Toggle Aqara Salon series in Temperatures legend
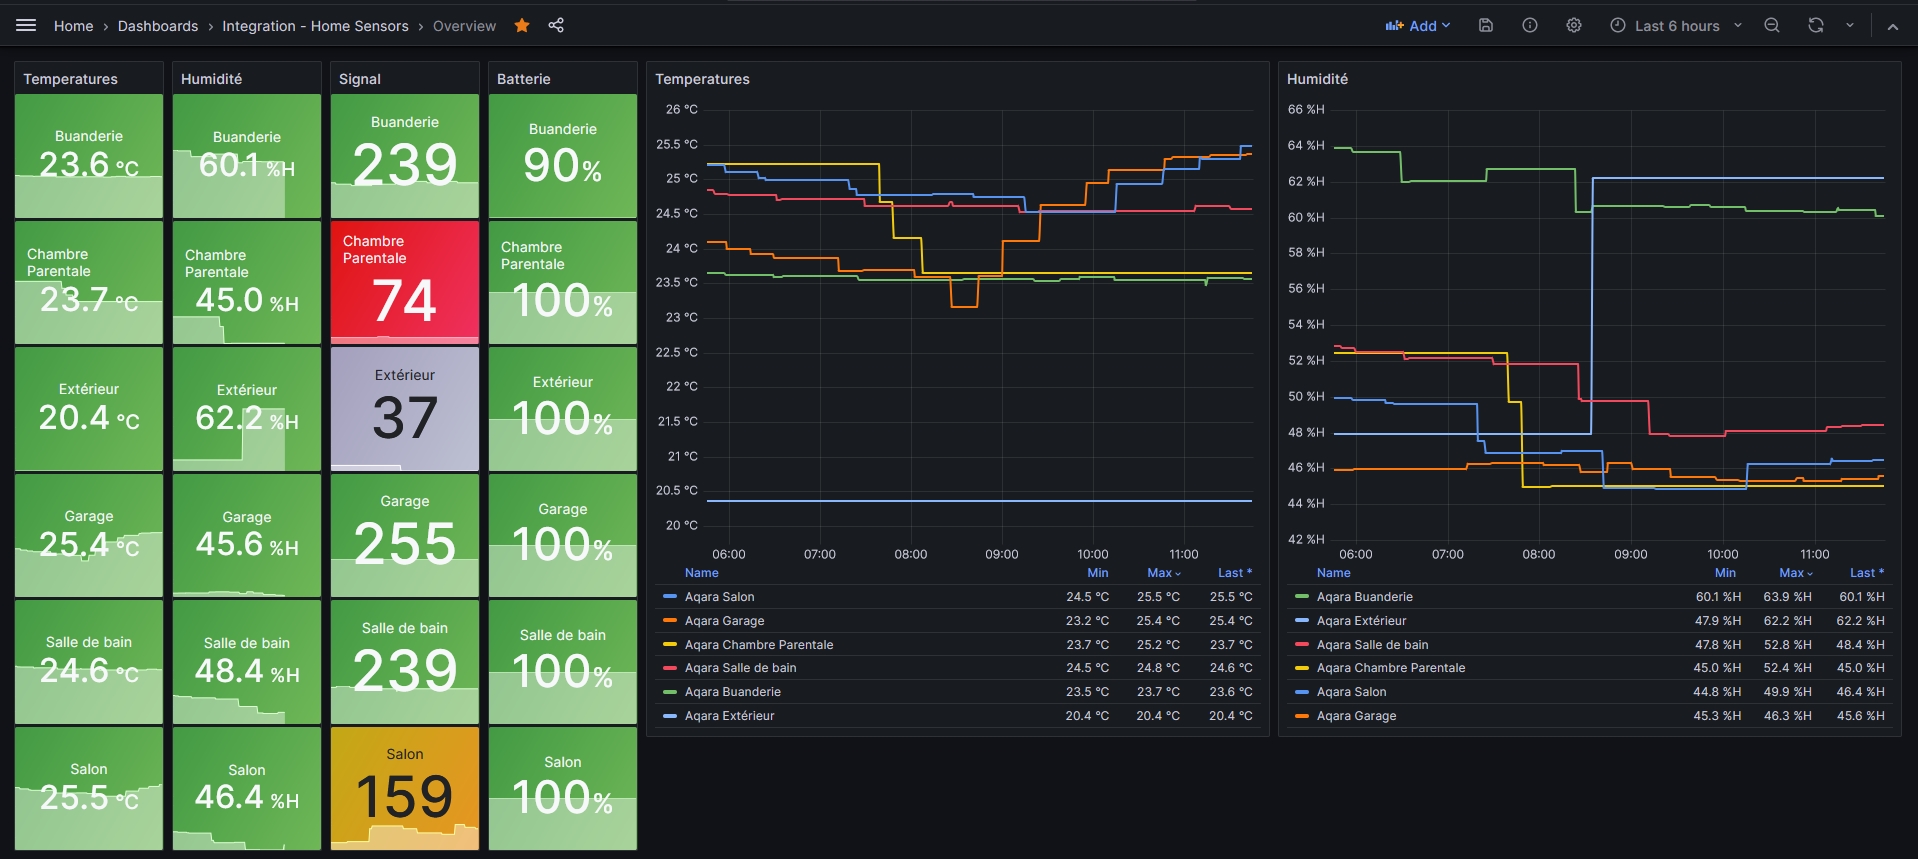This screenshot has width=1918, height=859. pos(719,597)
